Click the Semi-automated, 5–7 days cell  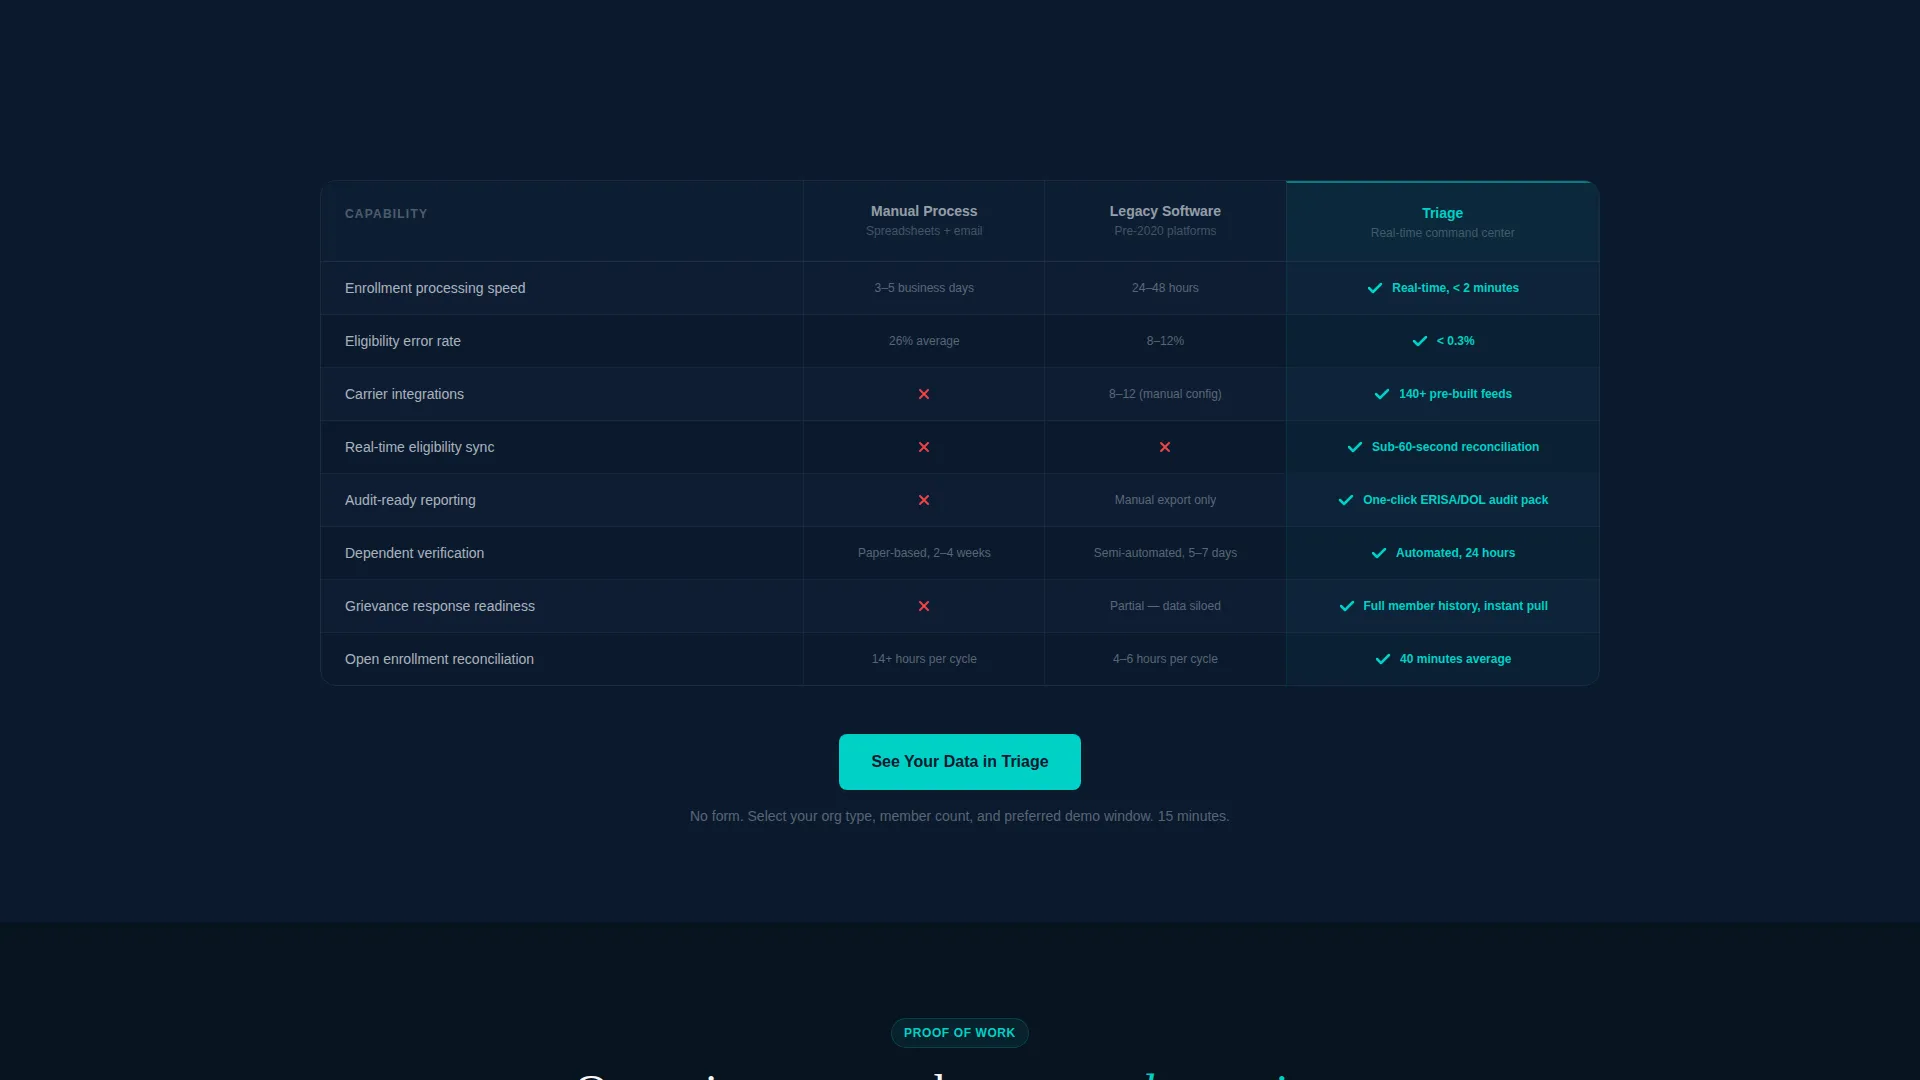point(1165,553)
